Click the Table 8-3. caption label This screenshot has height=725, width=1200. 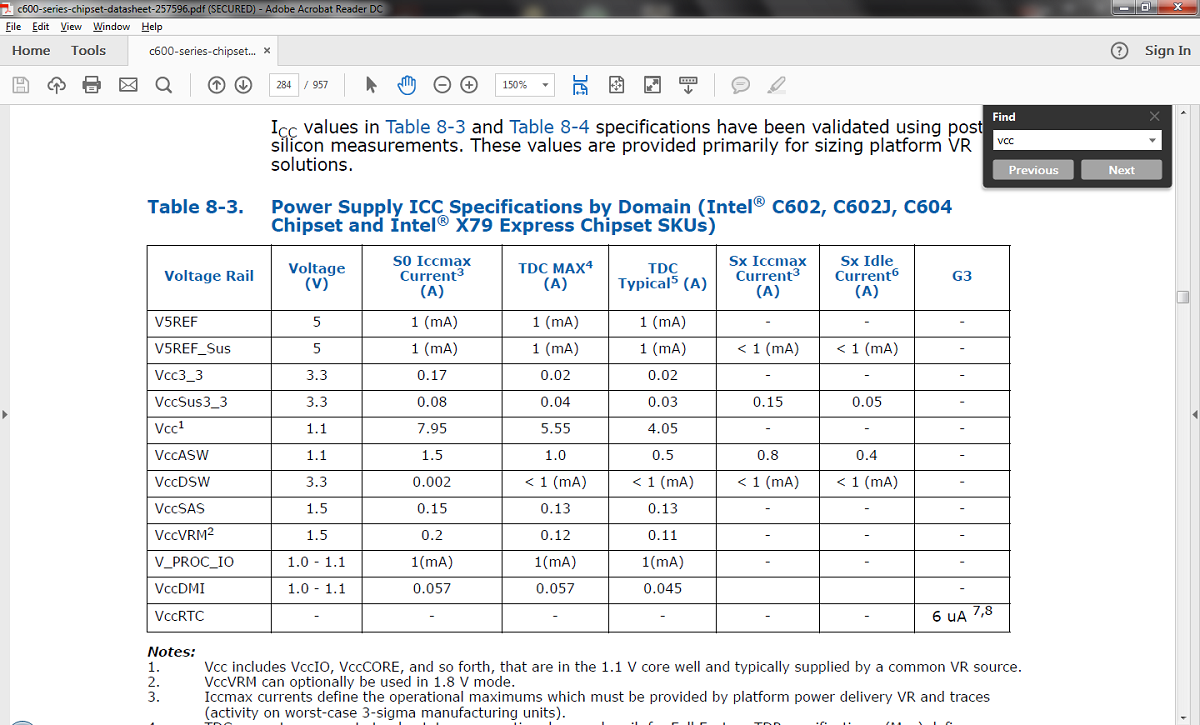pos(195,207)
